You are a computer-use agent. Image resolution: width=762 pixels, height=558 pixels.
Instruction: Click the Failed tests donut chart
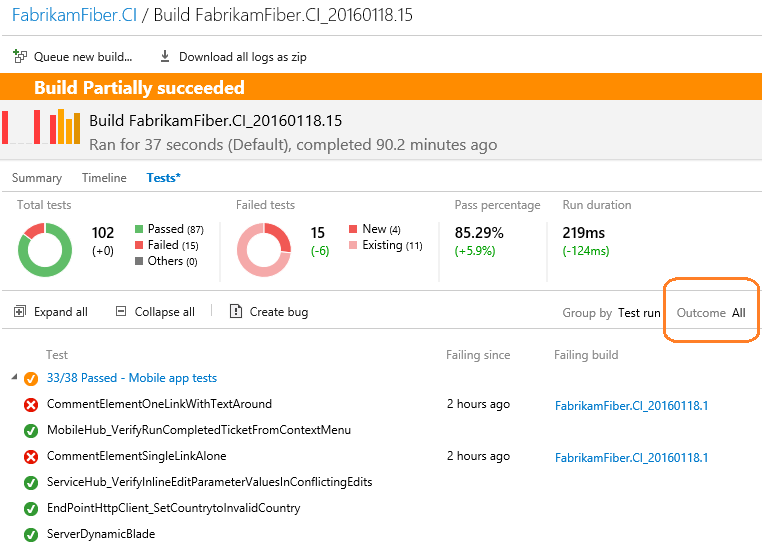tap(264, 250)
